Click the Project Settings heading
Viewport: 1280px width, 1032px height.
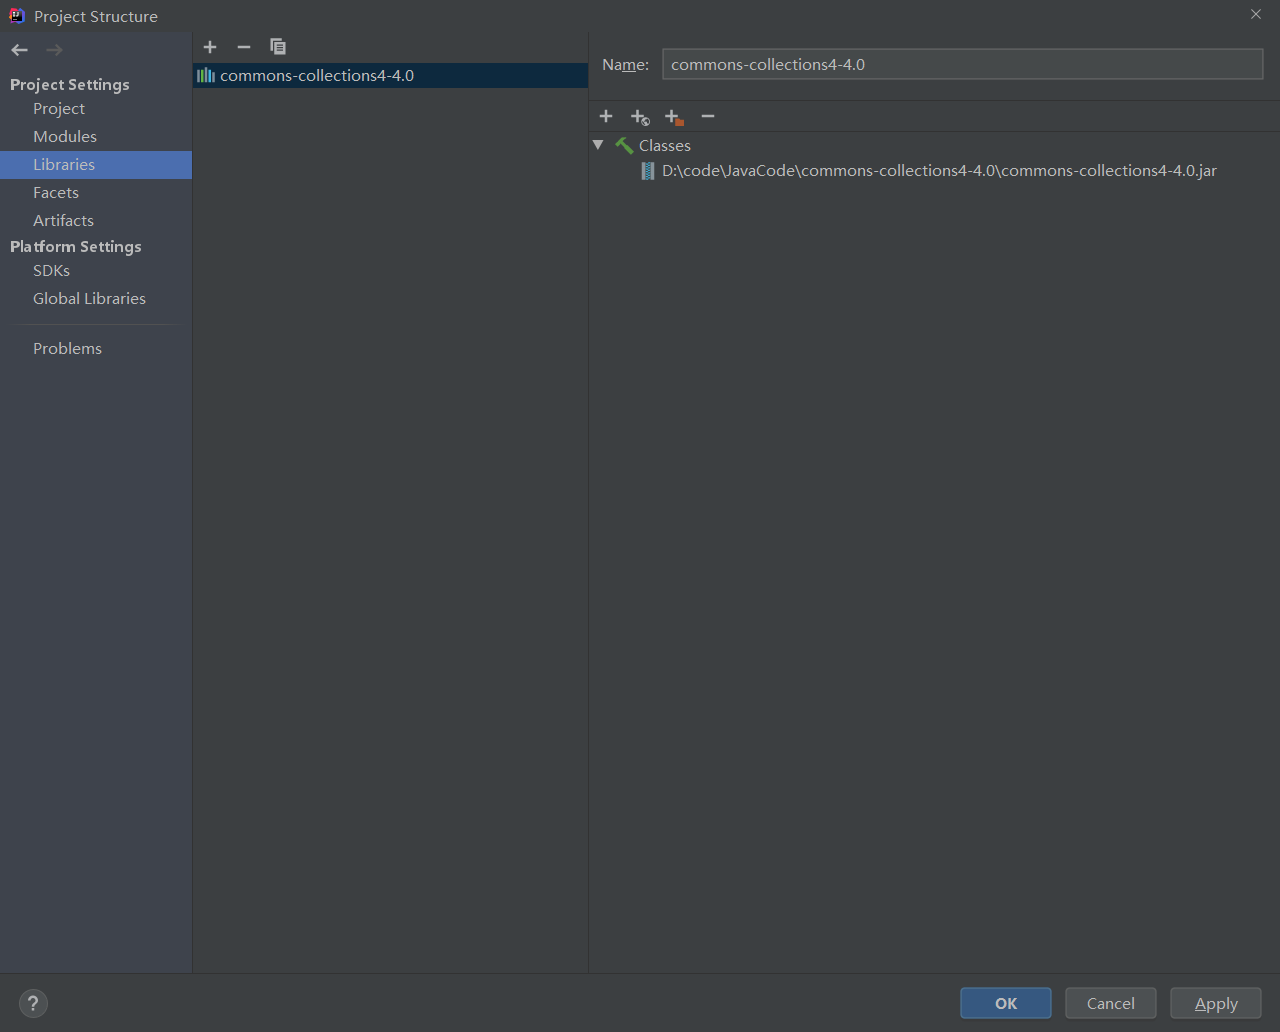point(70,84)
